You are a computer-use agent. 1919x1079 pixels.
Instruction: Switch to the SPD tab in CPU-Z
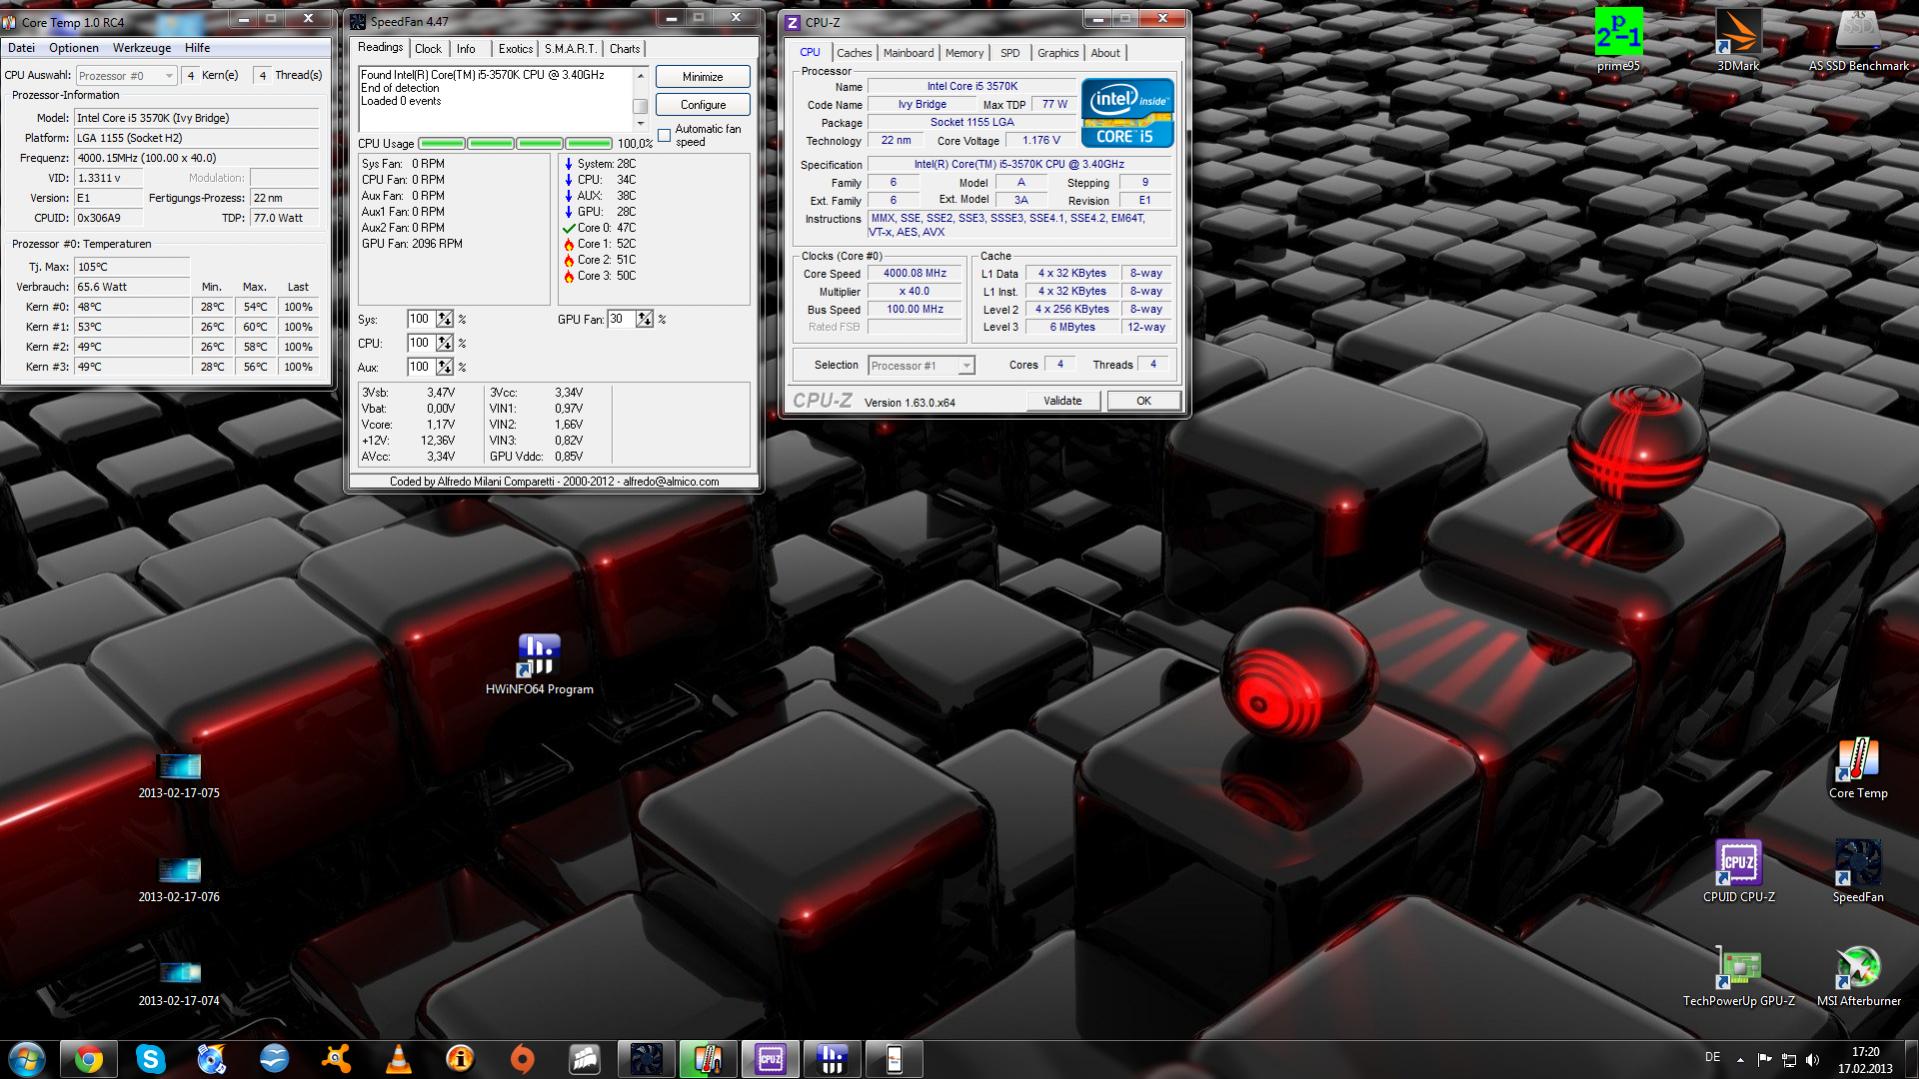(1010, 53)
